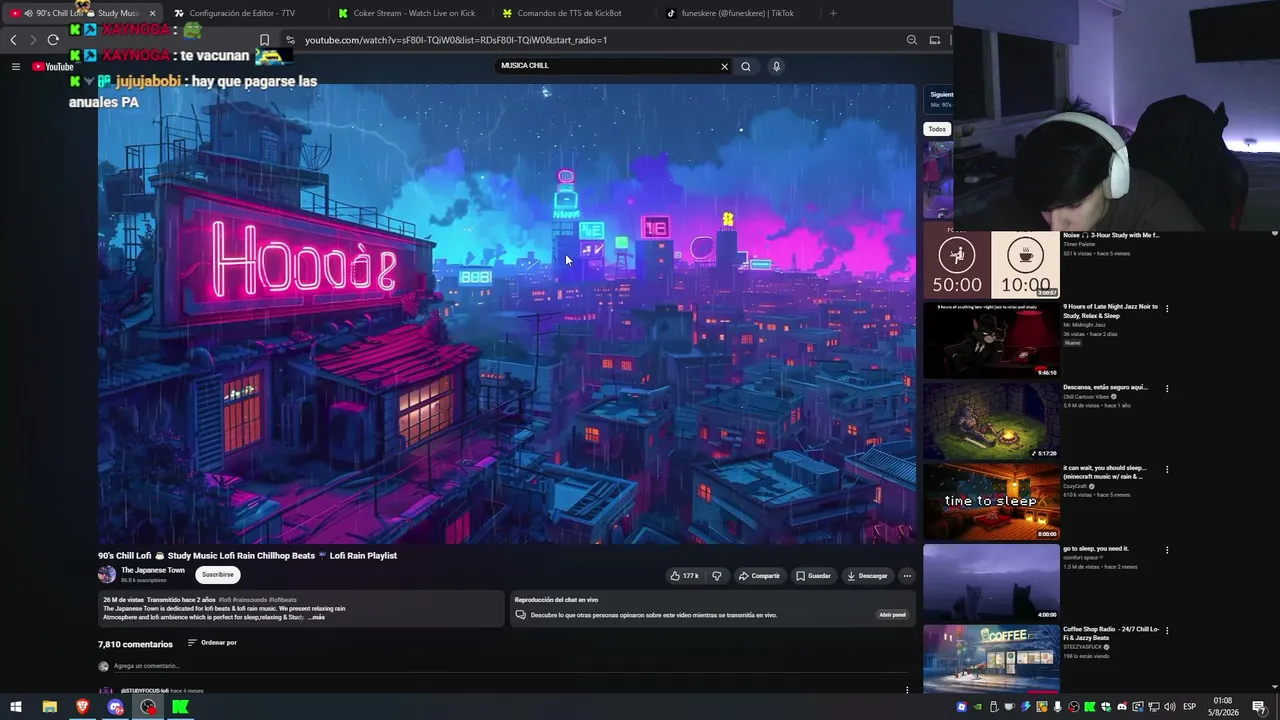Open the Windows notification center
This screenshot has height=720, width=1280.
point(1259,707)
